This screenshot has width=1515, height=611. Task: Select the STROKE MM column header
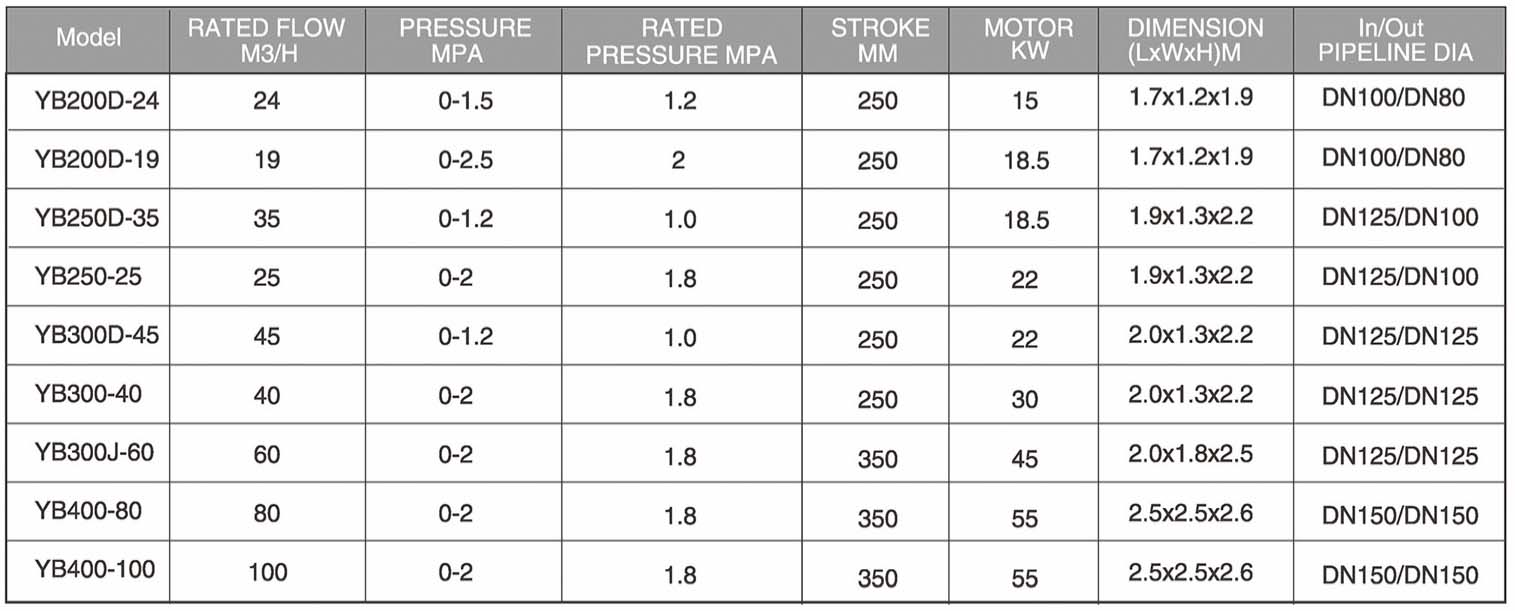[x=877, y=39]
